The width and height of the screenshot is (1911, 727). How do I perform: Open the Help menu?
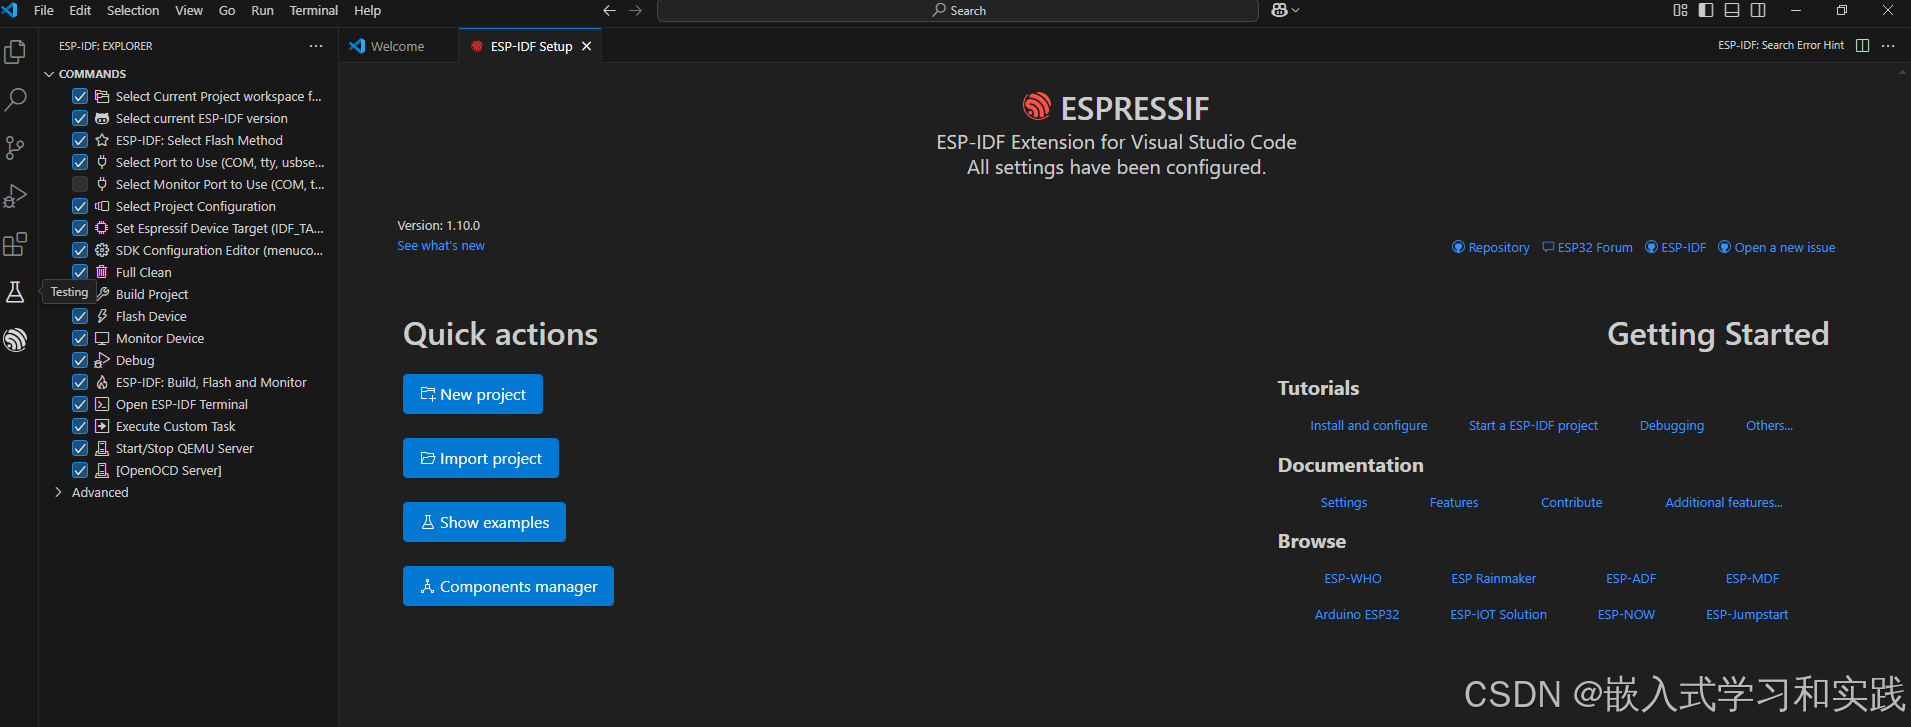point(368,10)
